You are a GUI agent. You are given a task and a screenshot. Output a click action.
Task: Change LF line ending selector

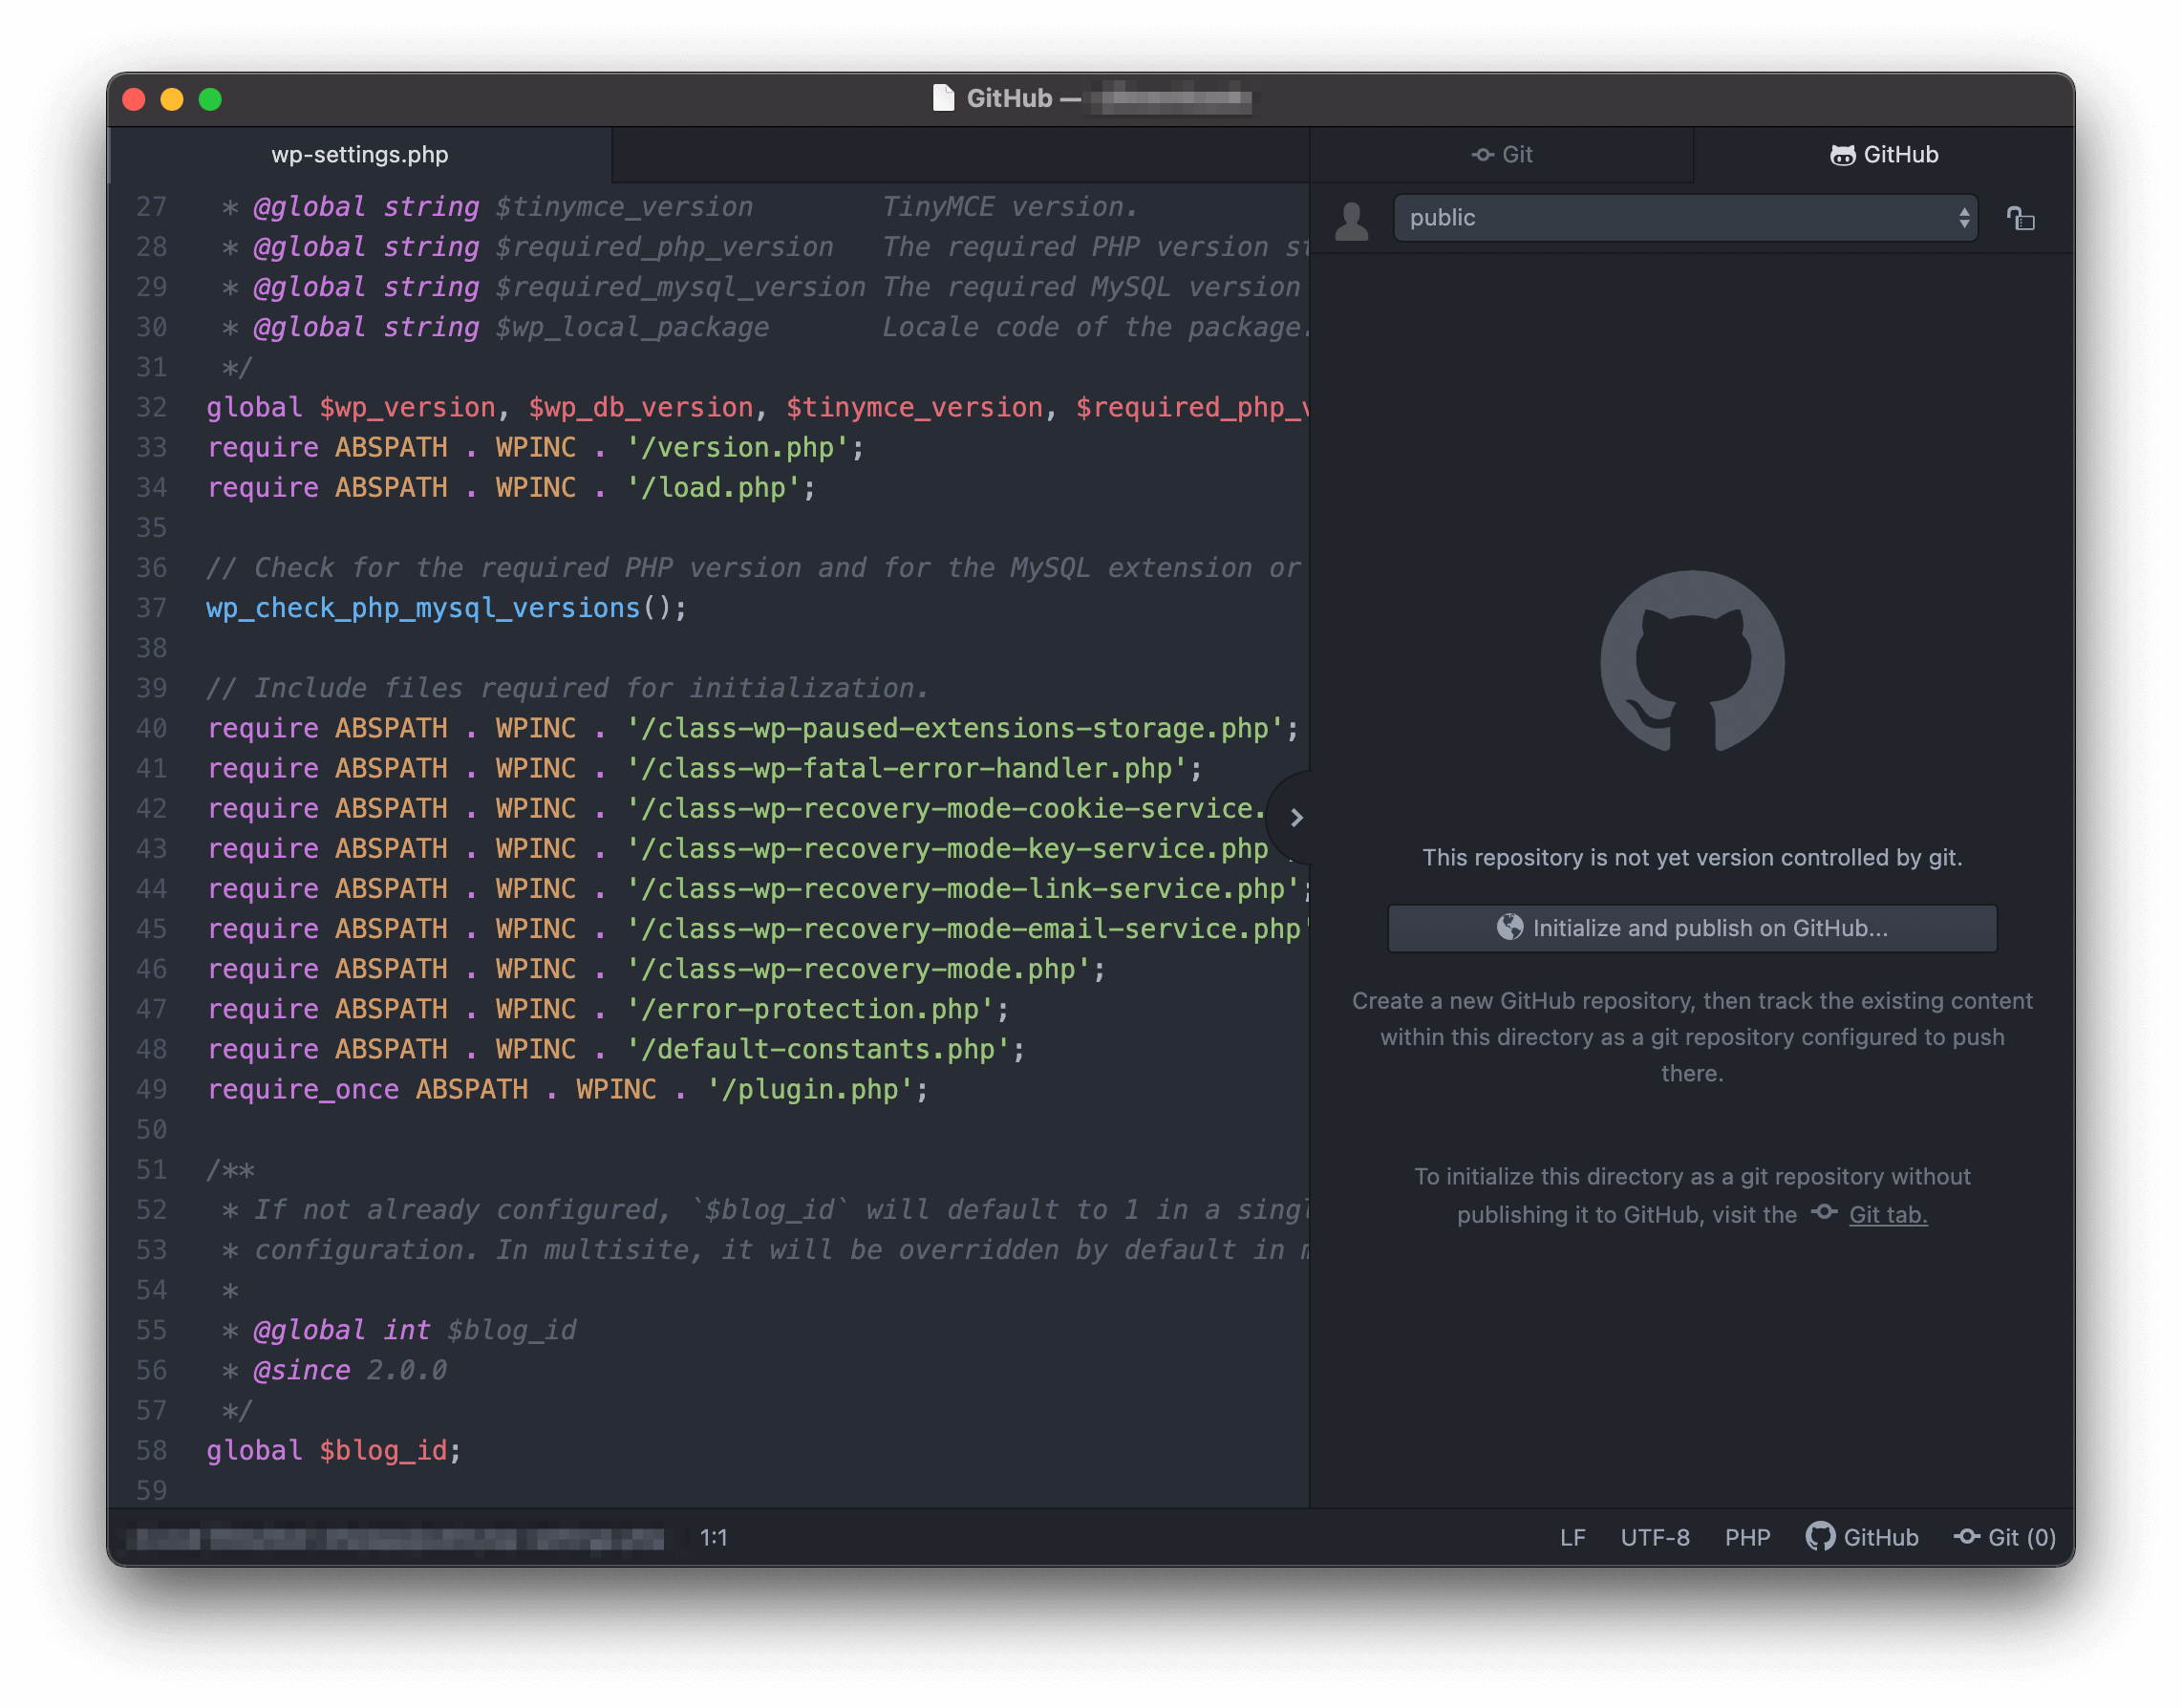point(1572,1537)
